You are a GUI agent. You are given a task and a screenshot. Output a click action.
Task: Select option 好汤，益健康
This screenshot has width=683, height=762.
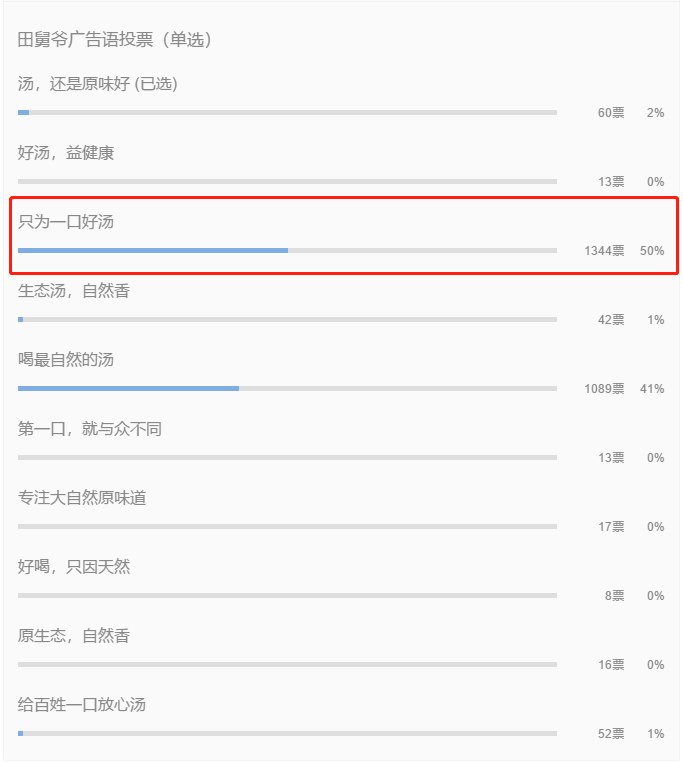pyautogui.click(x=66, y=153)
